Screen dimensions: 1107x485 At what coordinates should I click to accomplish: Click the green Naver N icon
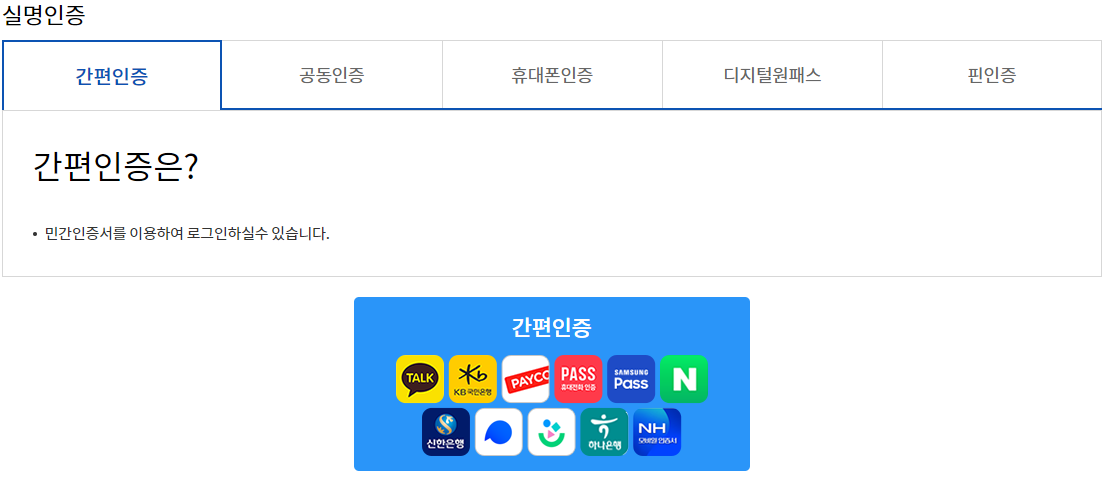(x=684, y=379)
